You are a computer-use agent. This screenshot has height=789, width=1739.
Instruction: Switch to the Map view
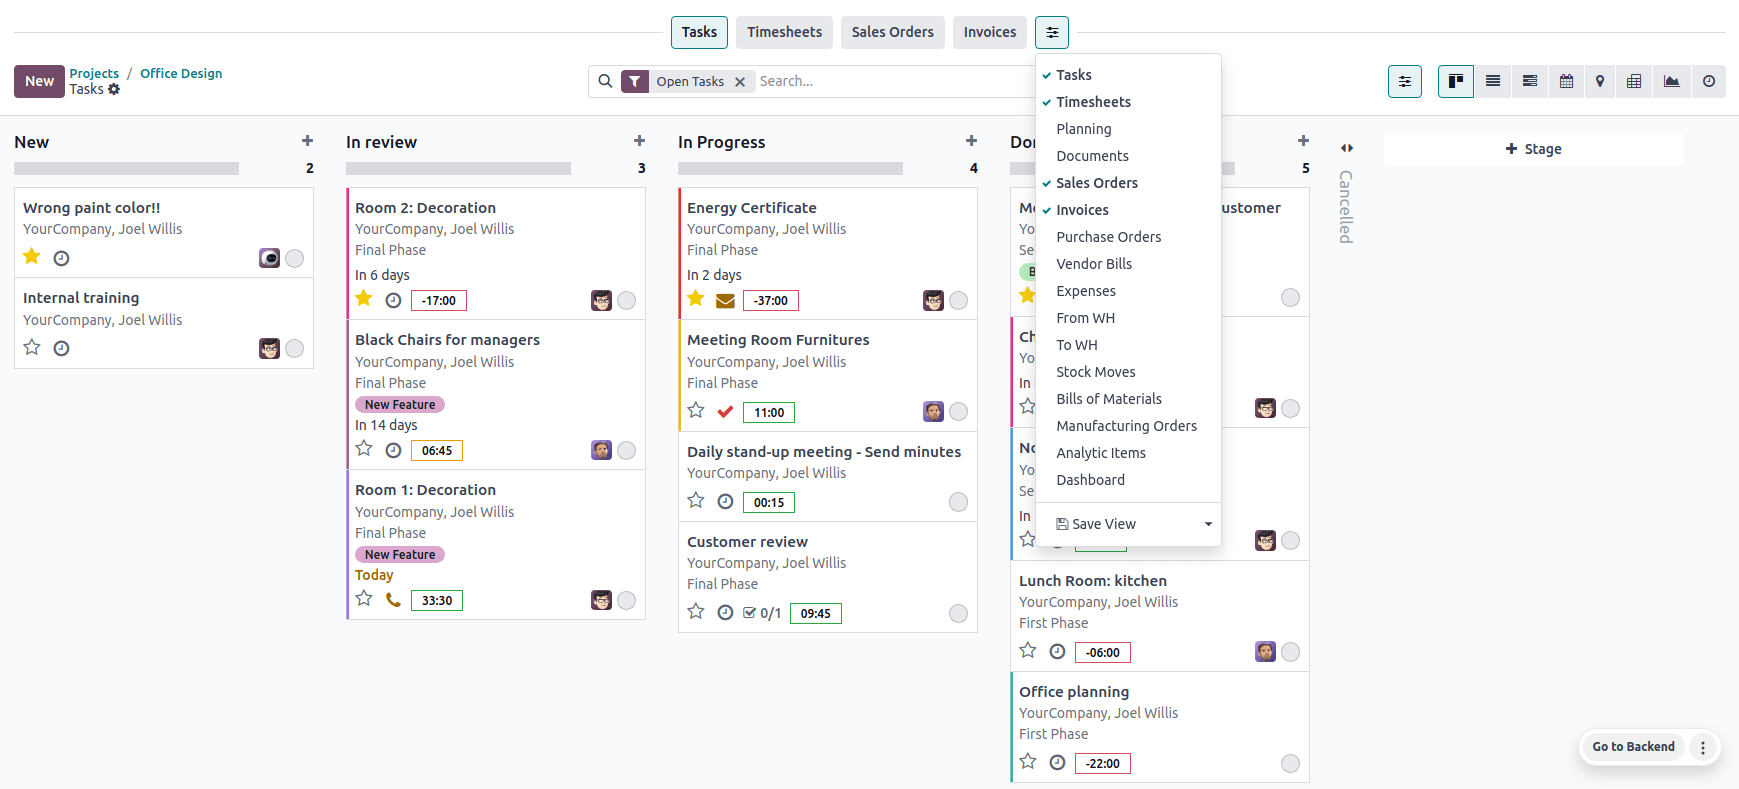[1600, 81]
